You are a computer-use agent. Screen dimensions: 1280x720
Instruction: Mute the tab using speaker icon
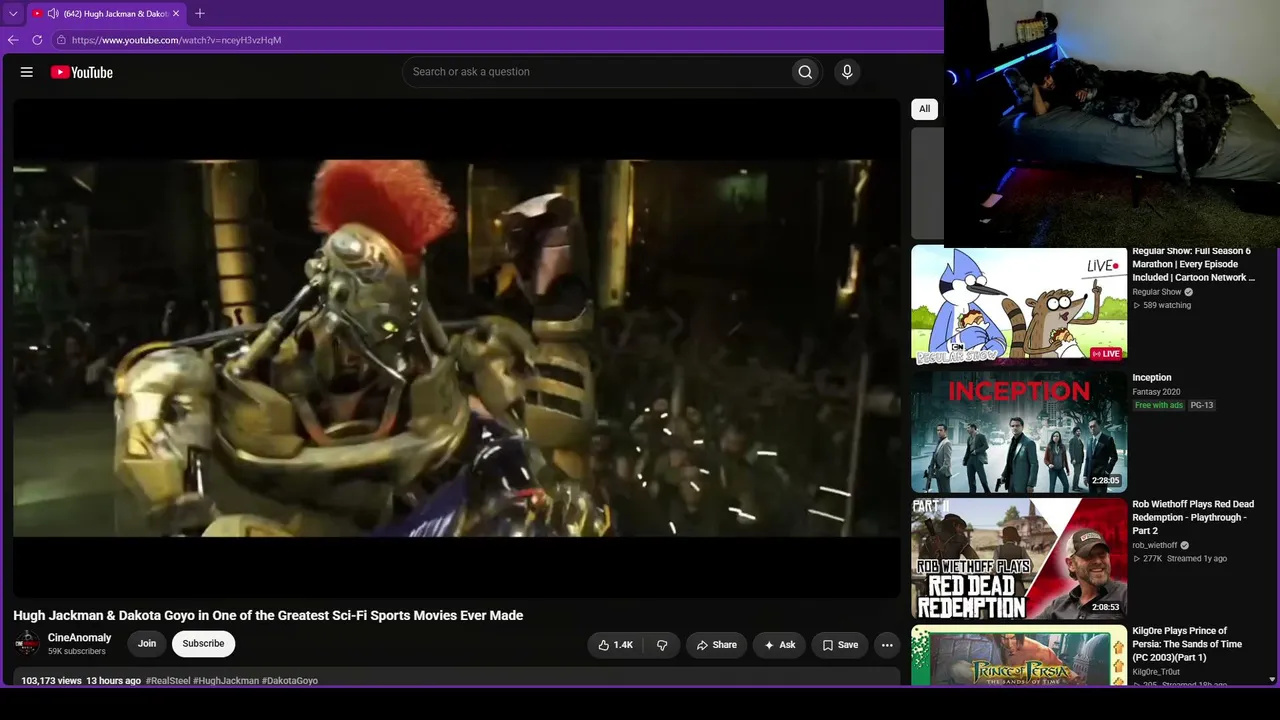point(53,14)
